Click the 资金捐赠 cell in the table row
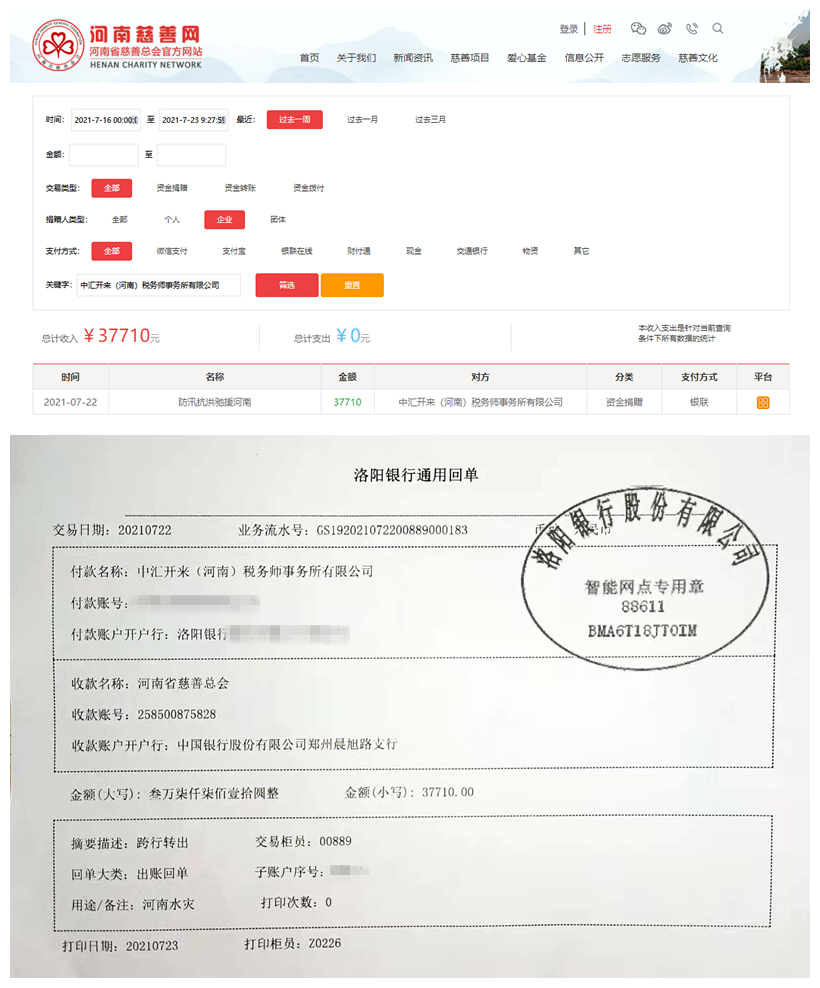 (x=624, y=403)
